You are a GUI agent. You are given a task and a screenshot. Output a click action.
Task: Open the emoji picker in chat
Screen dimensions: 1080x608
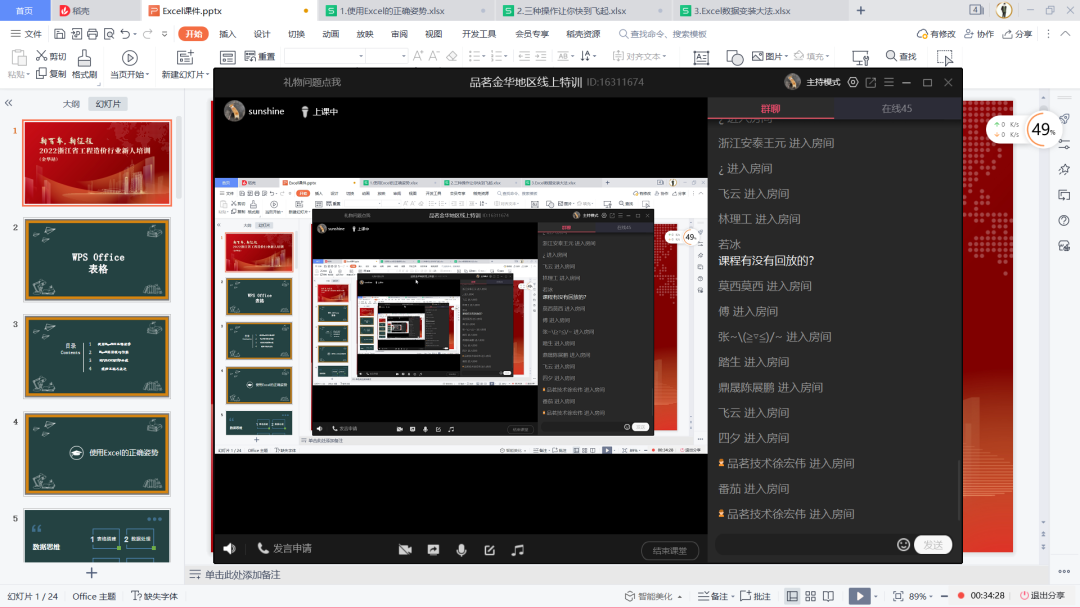click(x=904, y=545)
